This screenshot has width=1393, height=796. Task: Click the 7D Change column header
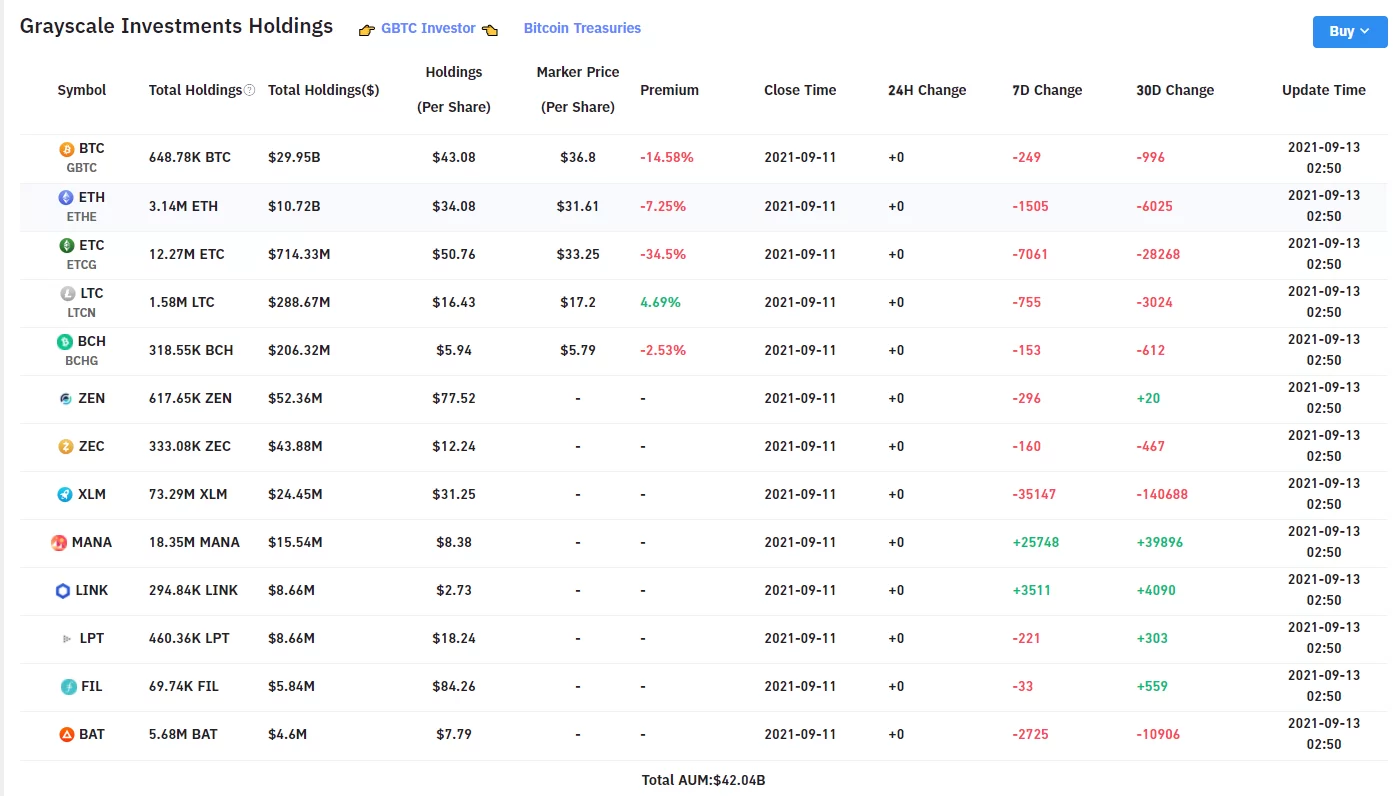tap(1047, 90)
